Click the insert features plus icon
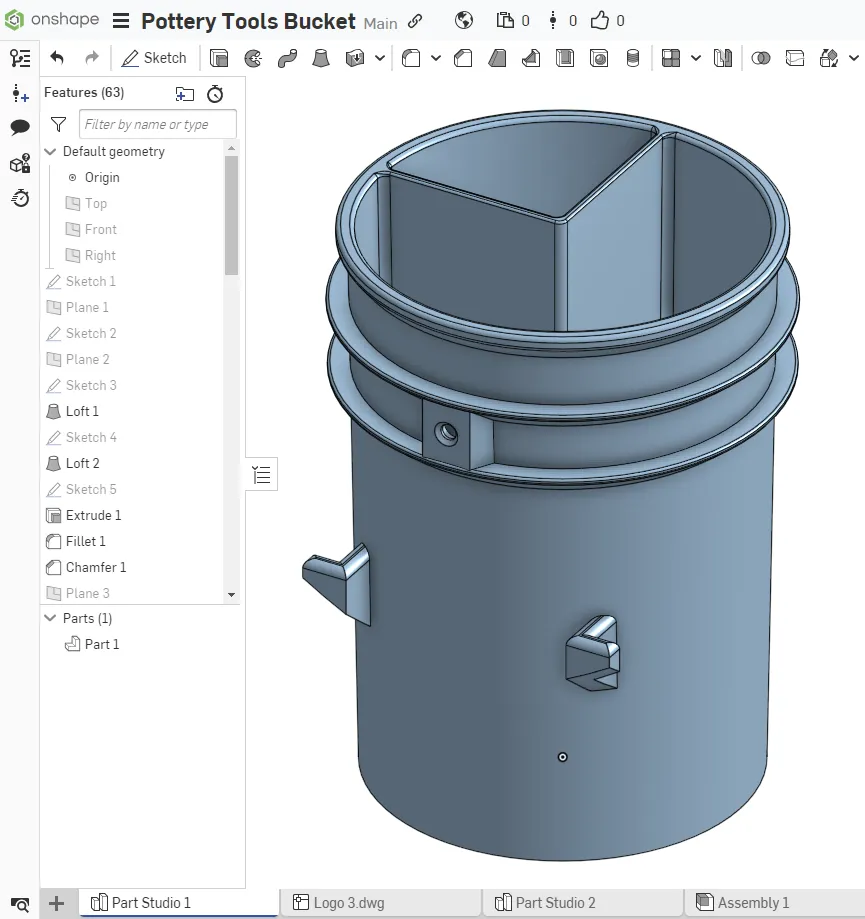 [x=20, y=93]
